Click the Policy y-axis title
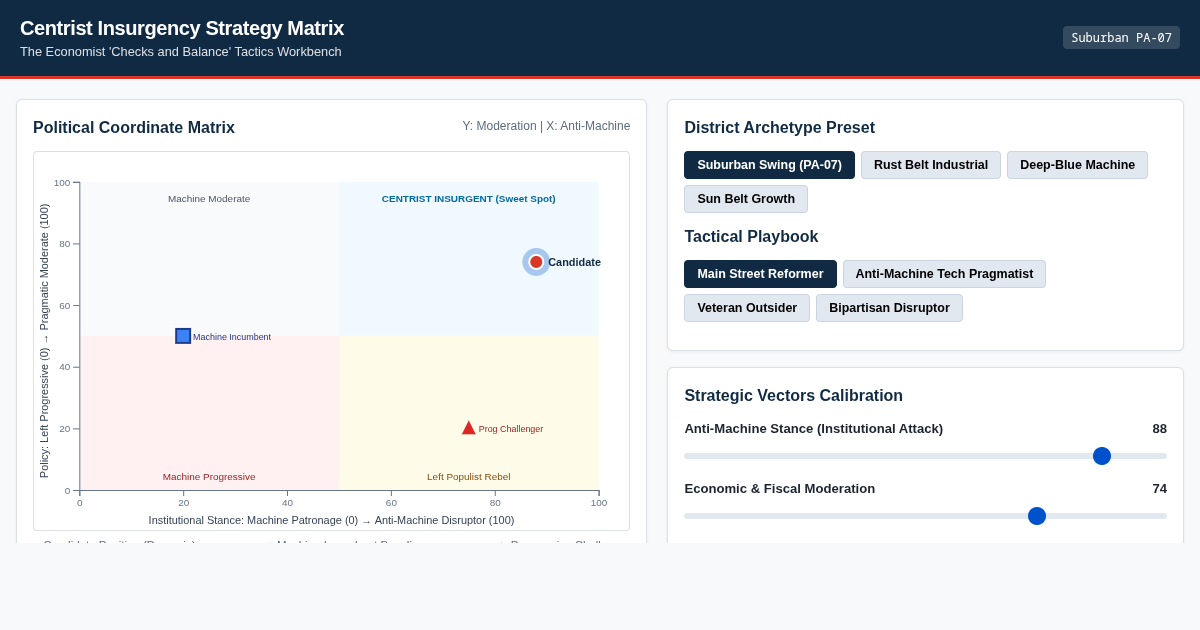 (x=44, y=341)
